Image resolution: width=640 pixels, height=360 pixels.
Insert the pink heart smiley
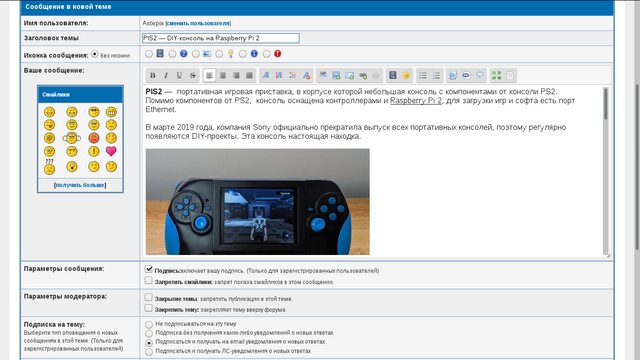coord(111,151)
